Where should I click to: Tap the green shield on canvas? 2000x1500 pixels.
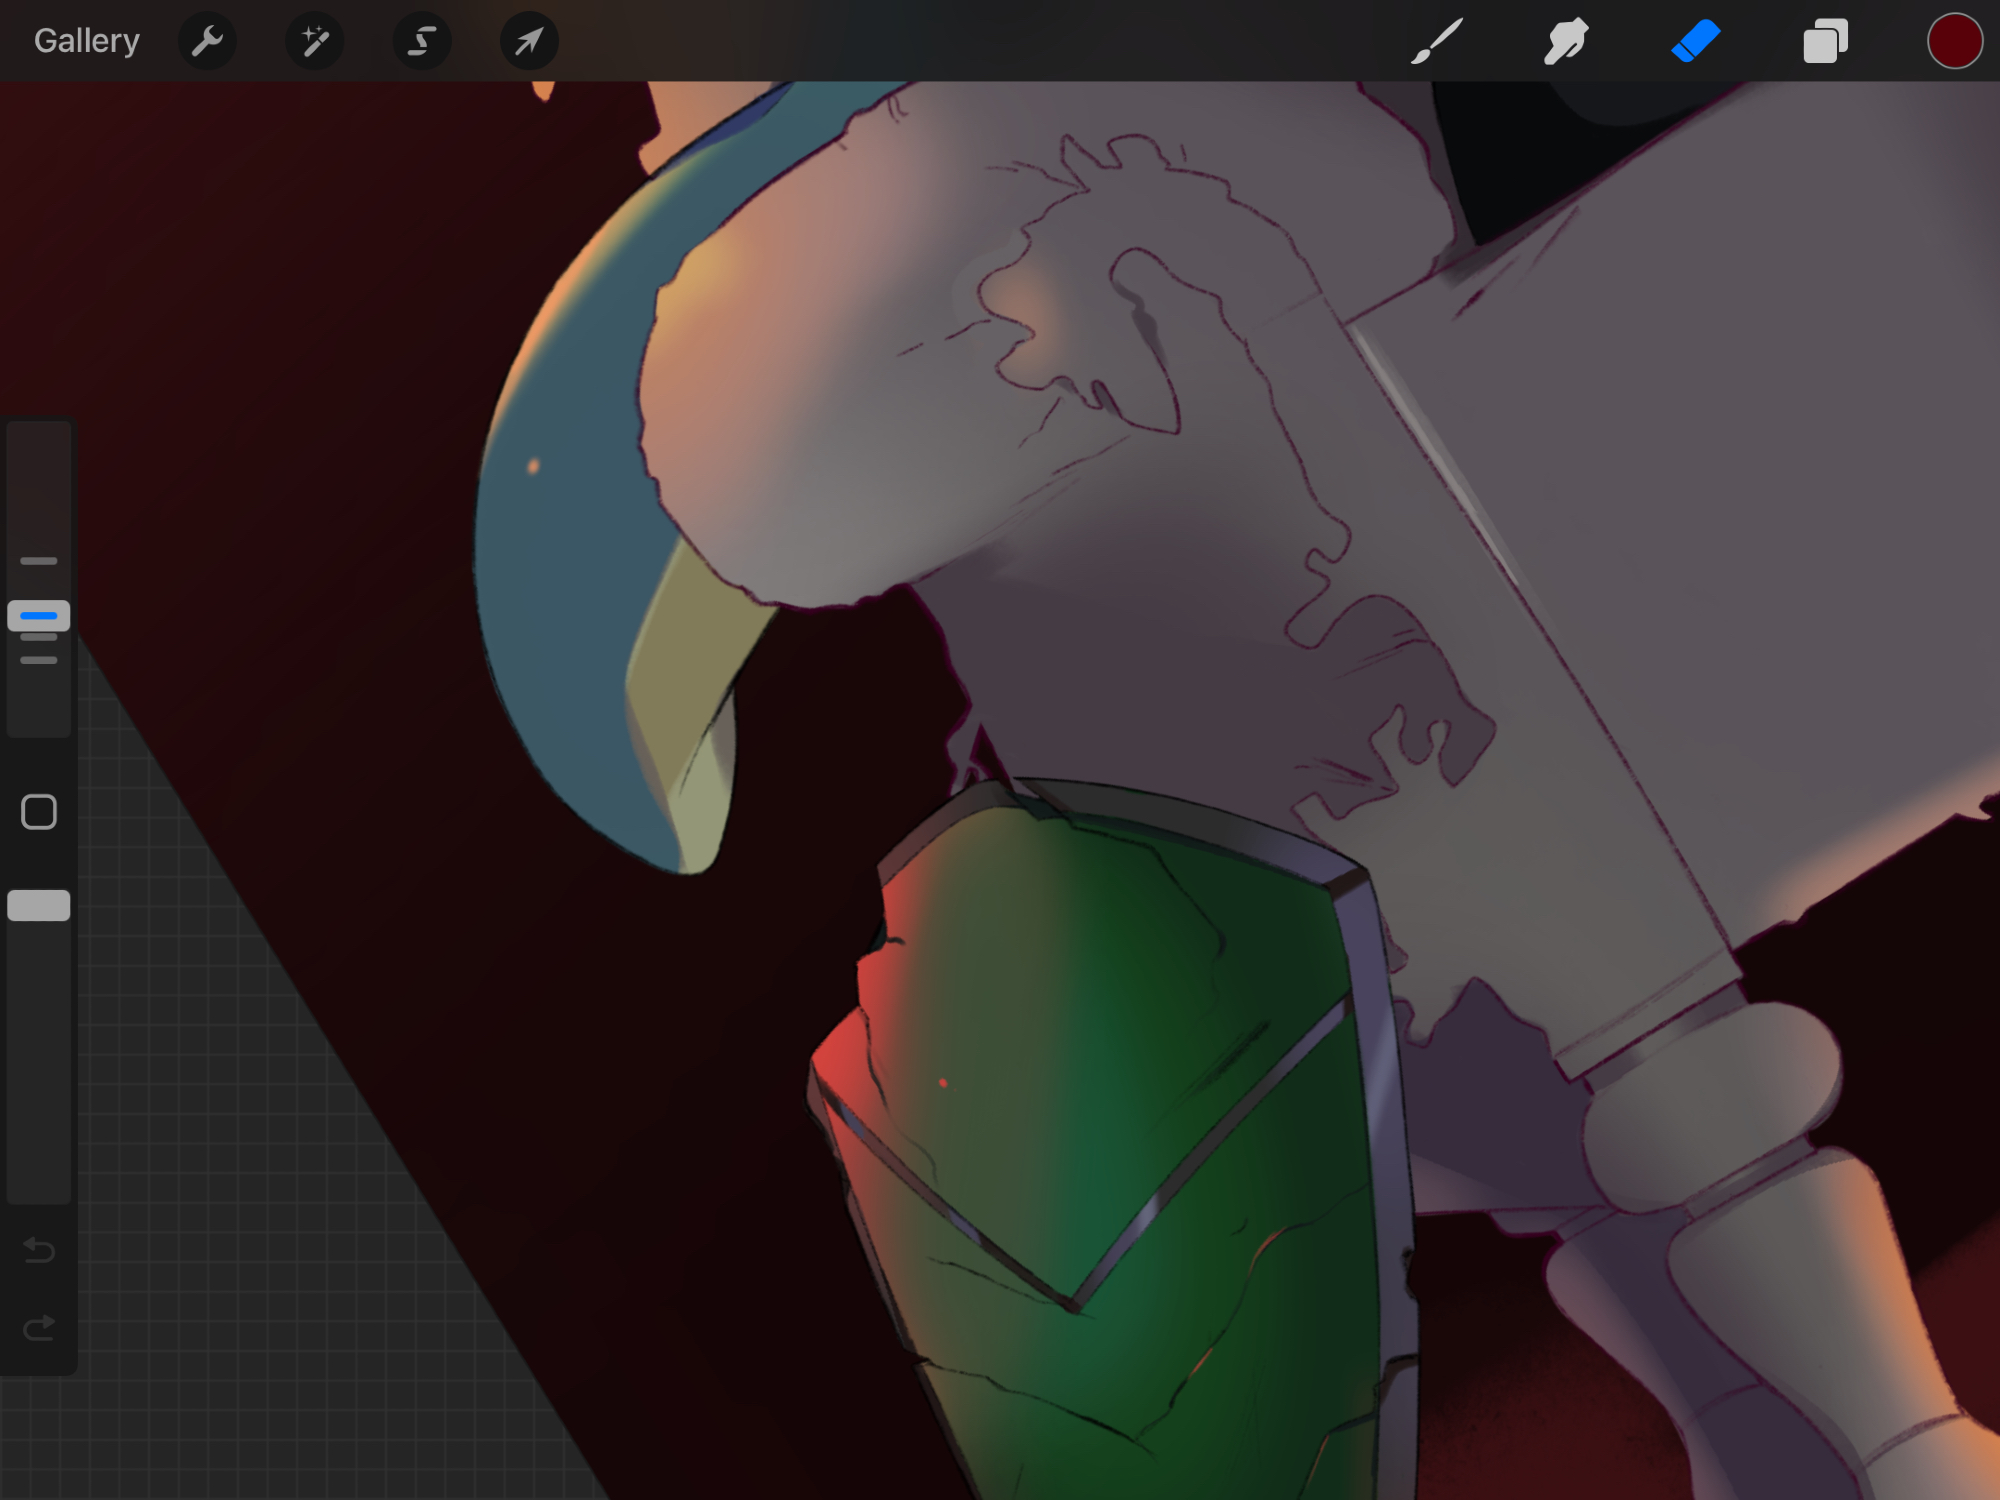coord(1100,1100)
